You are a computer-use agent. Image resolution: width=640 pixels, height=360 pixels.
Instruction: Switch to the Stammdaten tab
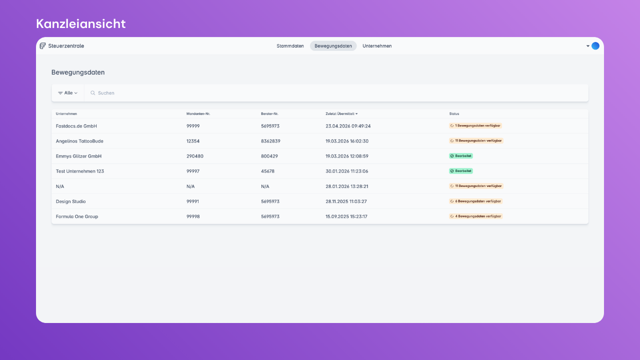(290, 46)
